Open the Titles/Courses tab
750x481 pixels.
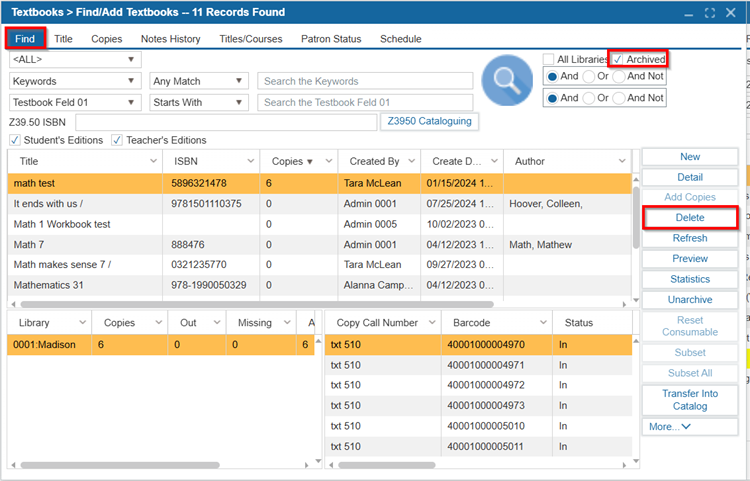[251, 39]
